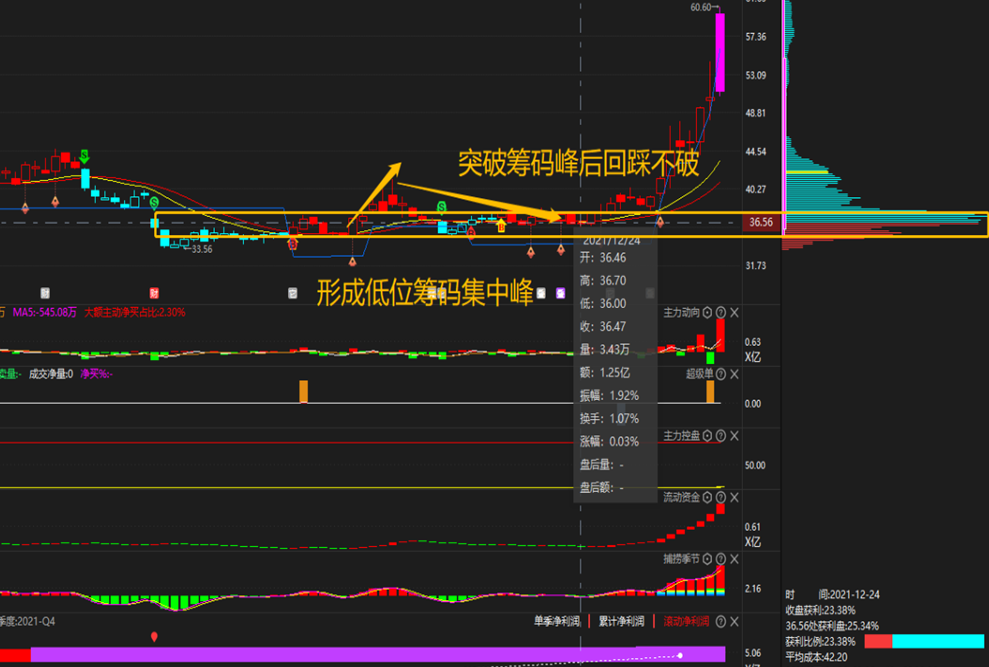Switch to the 单季净利润 tab
The width and height of the screenshot is (989, 667).
(557, 622)
